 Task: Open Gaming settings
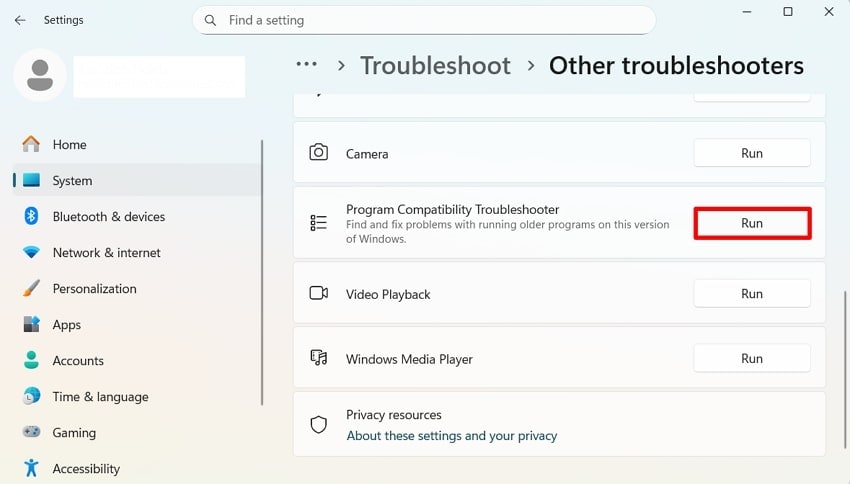[x=137, y=433]
